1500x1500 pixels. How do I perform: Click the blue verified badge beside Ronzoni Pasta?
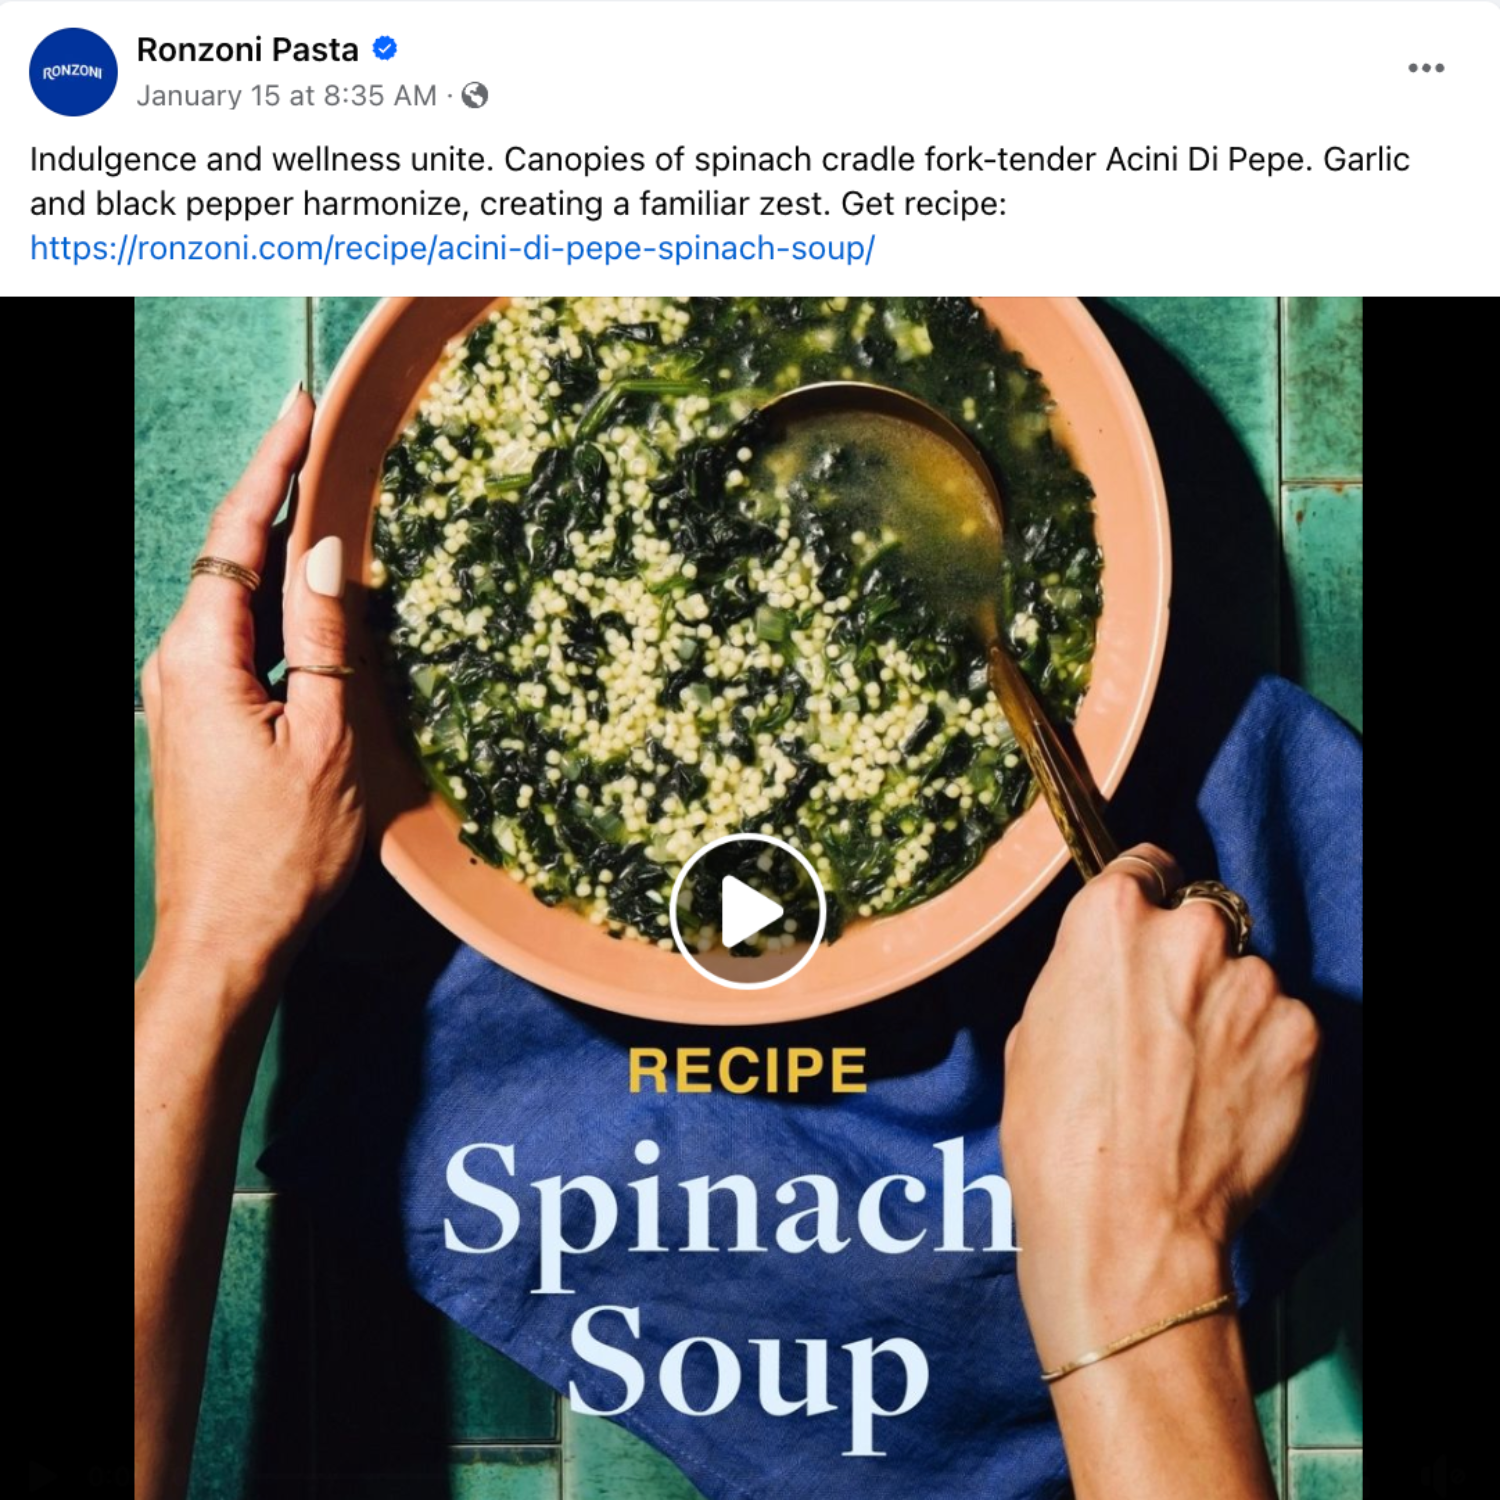click(385, 48)
